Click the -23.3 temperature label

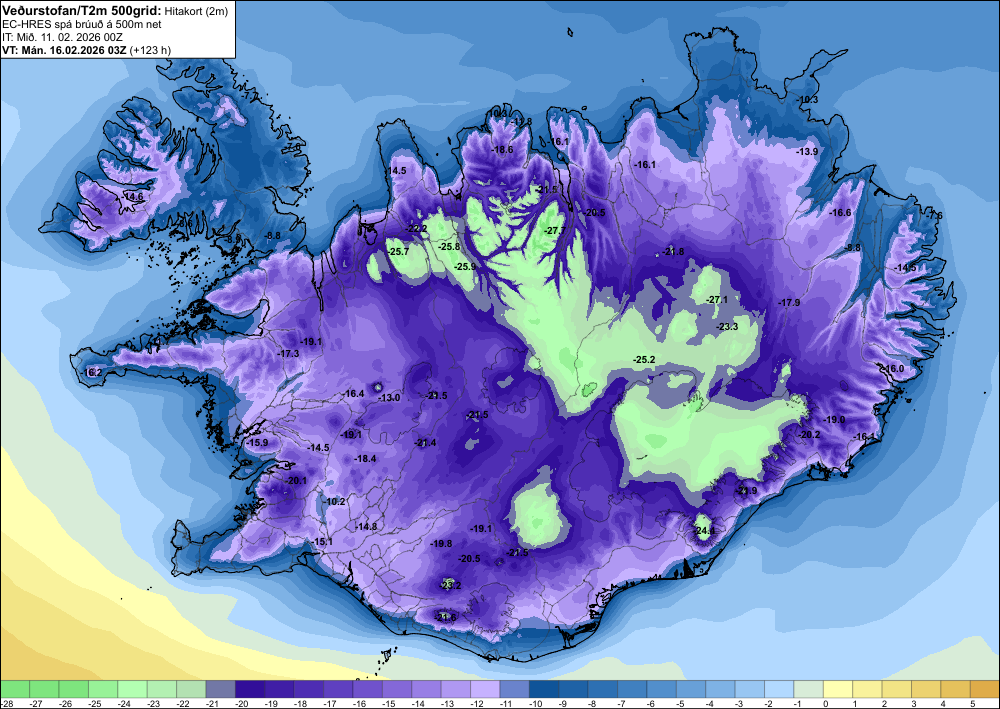point(726,326)
